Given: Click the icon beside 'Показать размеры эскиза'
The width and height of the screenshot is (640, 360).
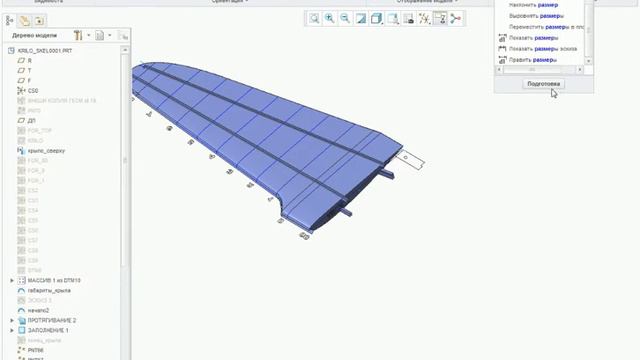Looking at the screenshot, I should (502, 49).
